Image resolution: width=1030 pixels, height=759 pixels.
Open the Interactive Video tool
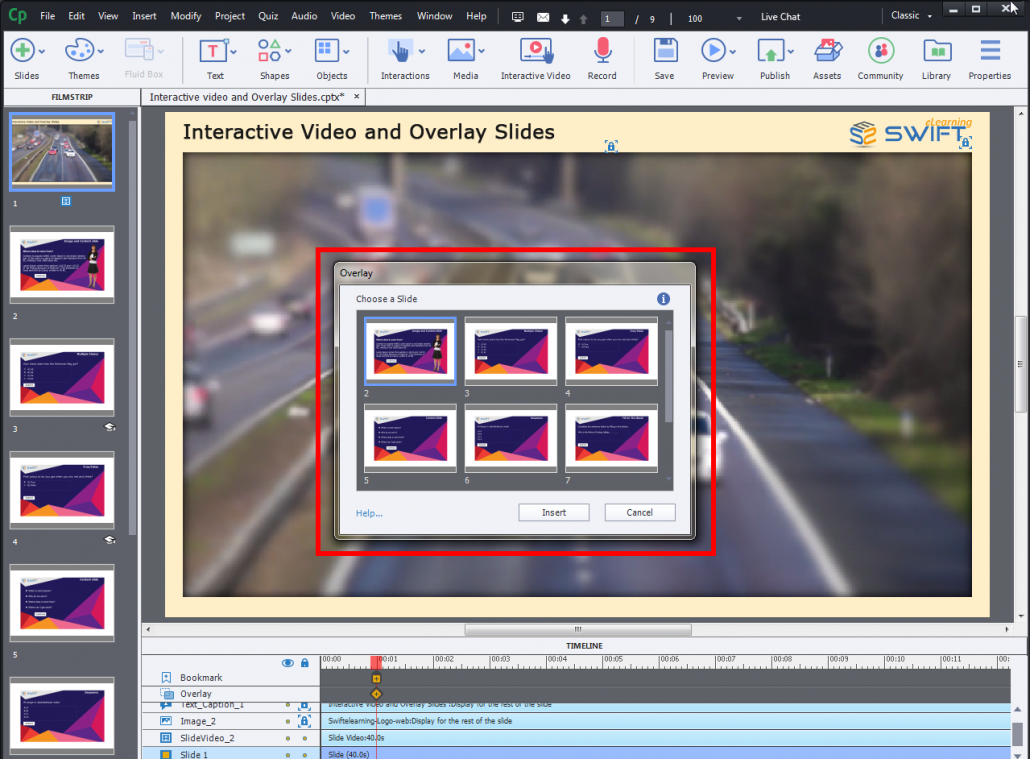(535, 50)
